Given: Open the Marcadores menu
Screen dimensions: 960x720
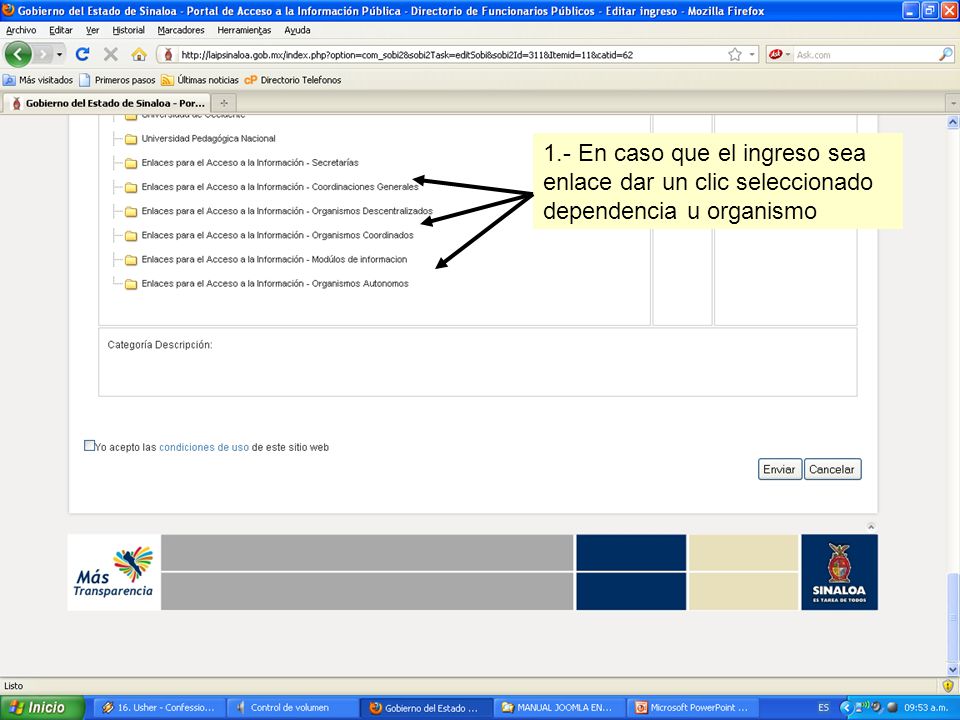Looking at the screenshot, I should point(181,30).
